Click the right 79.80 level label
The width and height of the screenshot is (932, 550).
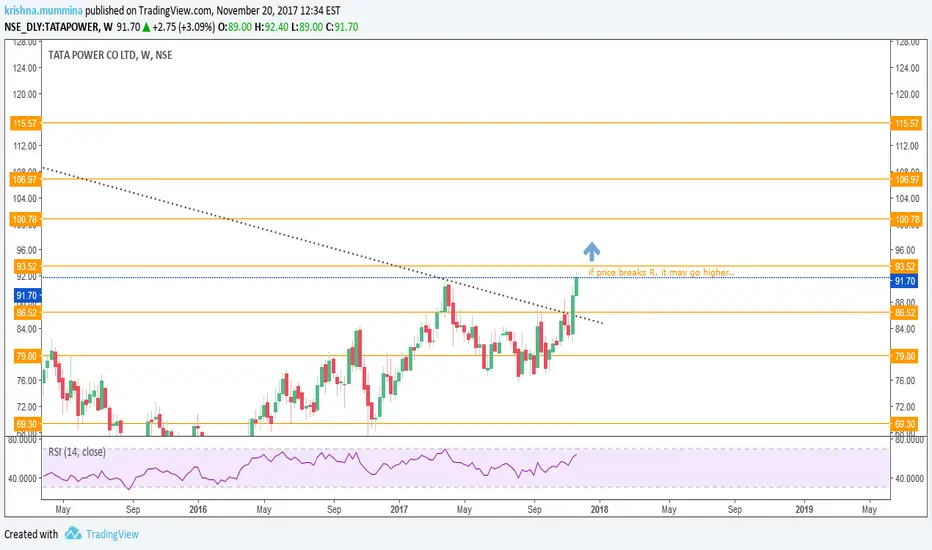pos(905,356)
